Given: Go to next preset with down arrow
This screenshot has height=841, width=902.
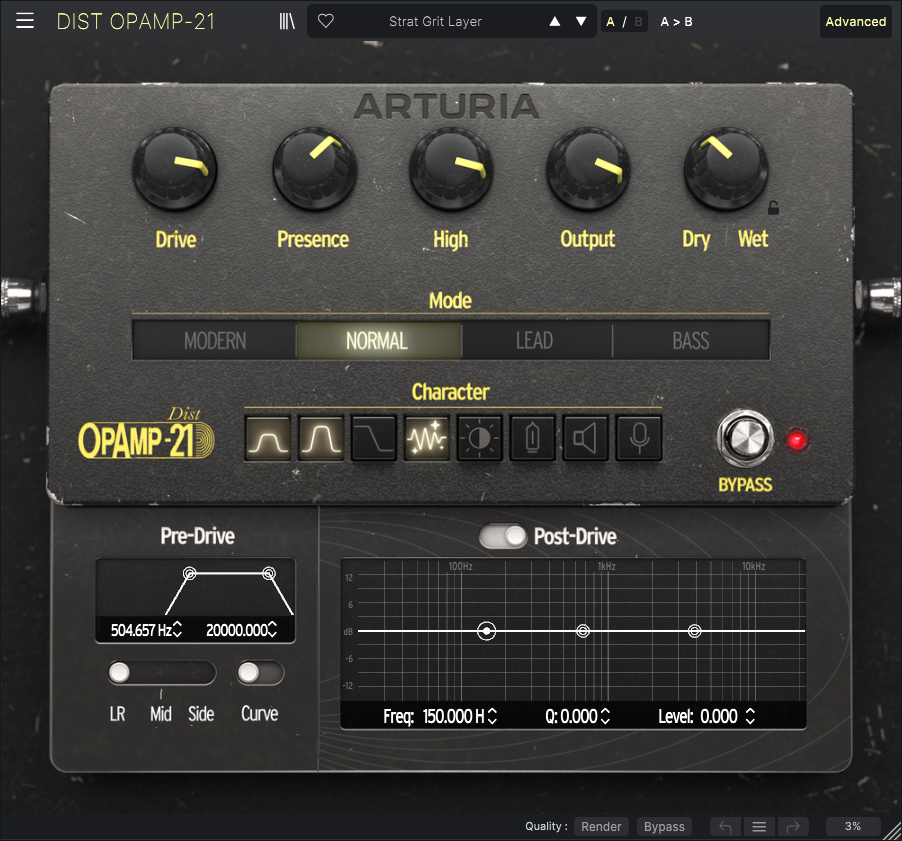Looking at the screenshot, I should (x=581, y=21).
